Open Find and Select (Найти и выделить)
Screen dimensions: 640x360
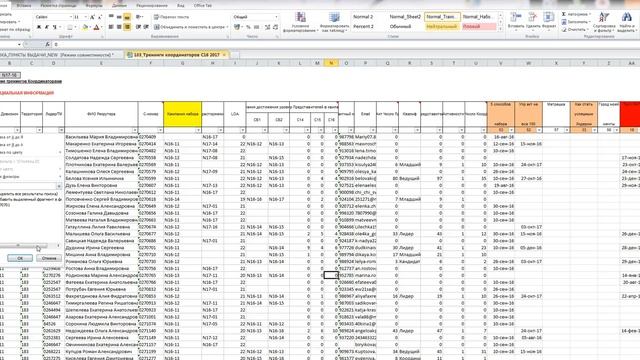click(x=627, y=22)
